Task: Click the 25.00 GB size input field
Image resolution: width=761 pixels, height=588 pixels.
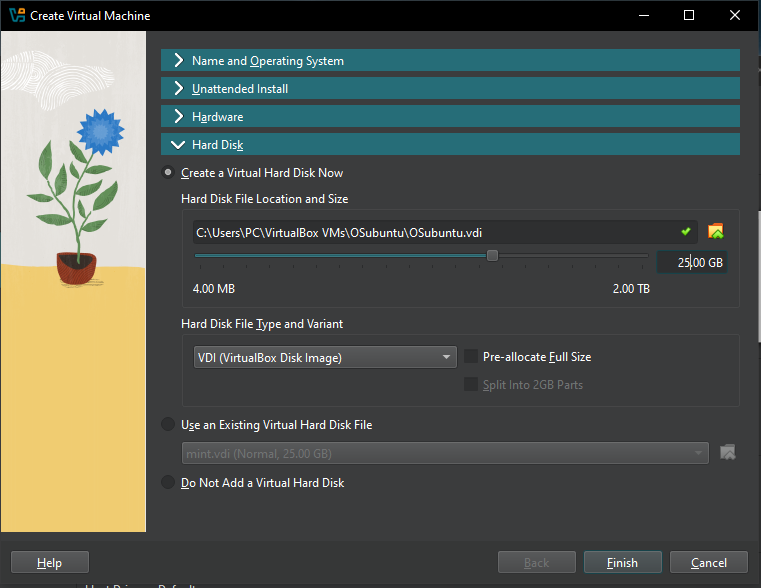Action: [692, 262]
